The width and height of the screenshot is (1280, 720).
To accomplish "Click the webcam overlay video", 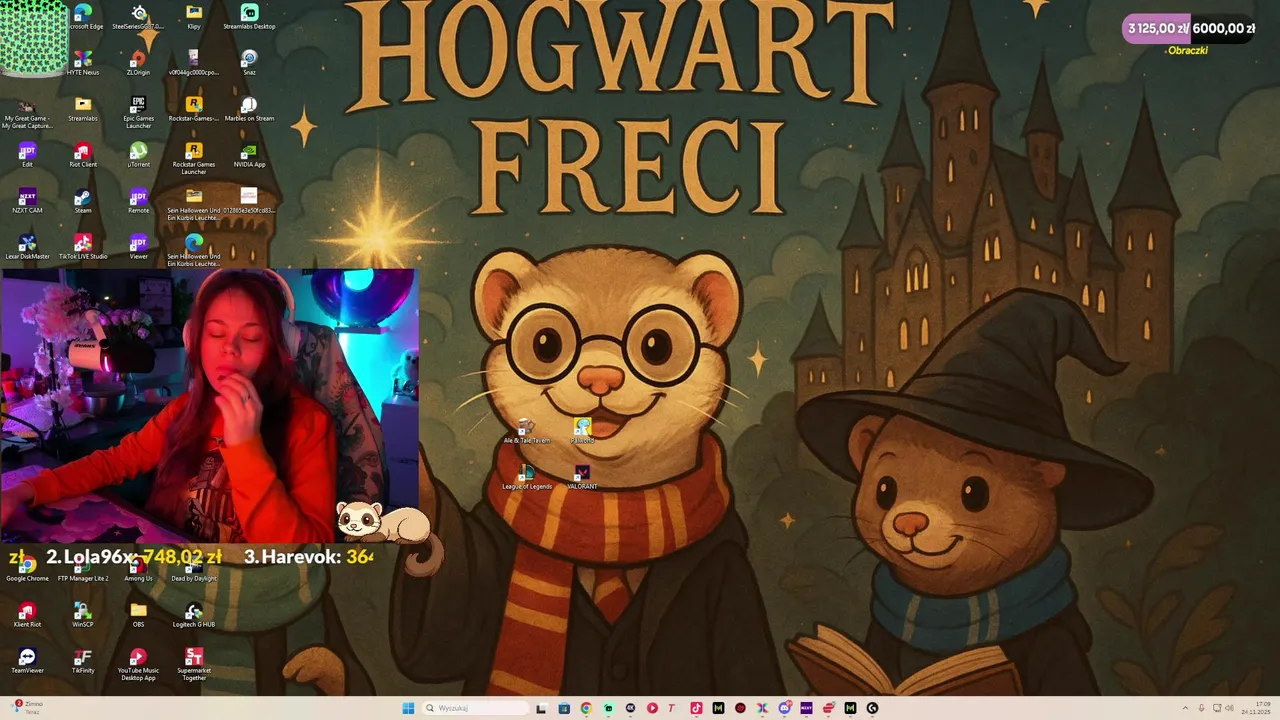I will pyautogui.click(x=208, y=406).
